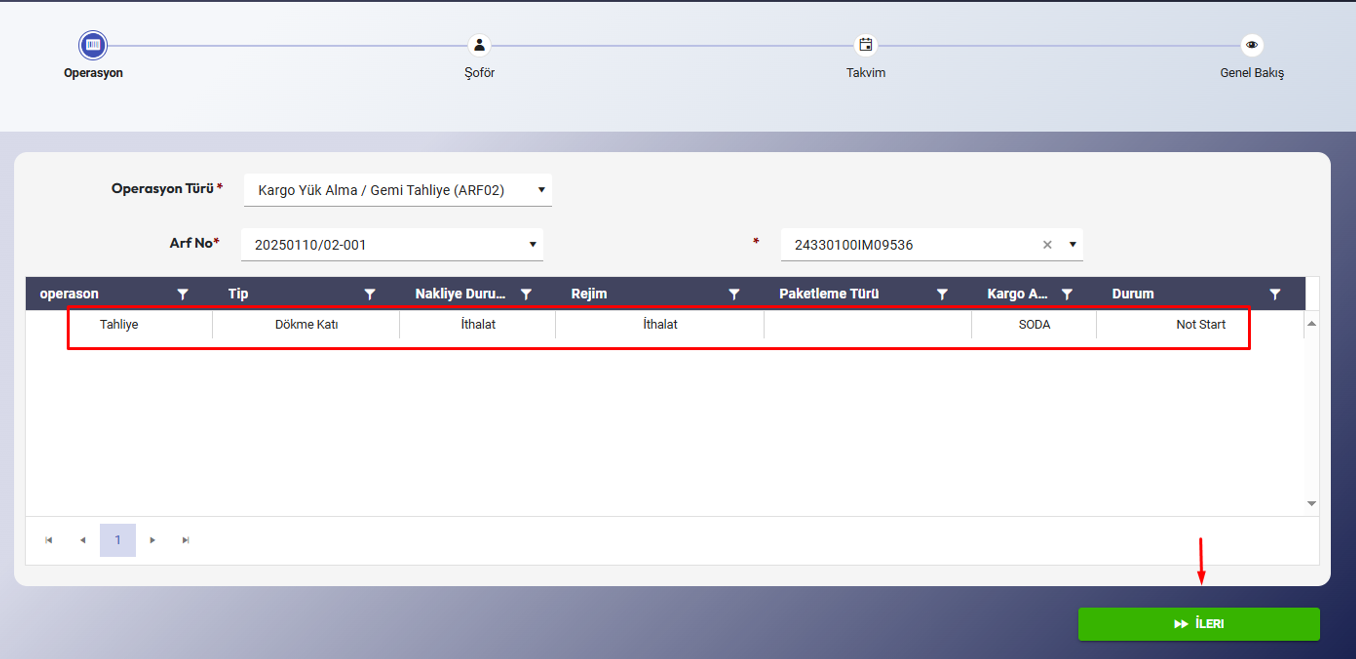
Task: Expand the Operasyon Türü dropdown
Action: click(x=541, y=190)
